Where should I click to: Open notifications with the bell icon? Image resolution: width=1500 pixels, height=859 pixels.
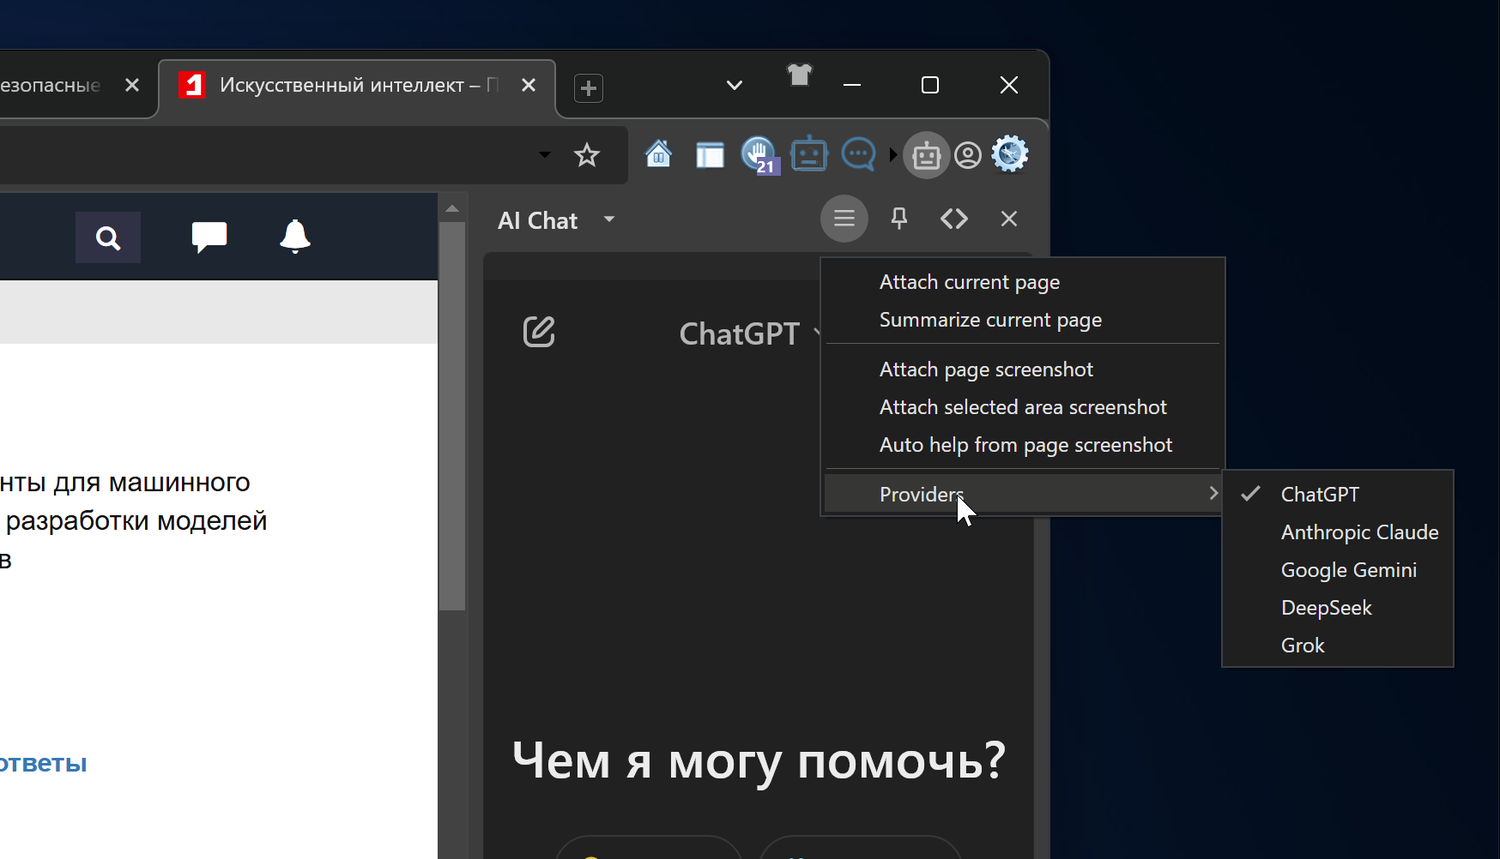295,237
